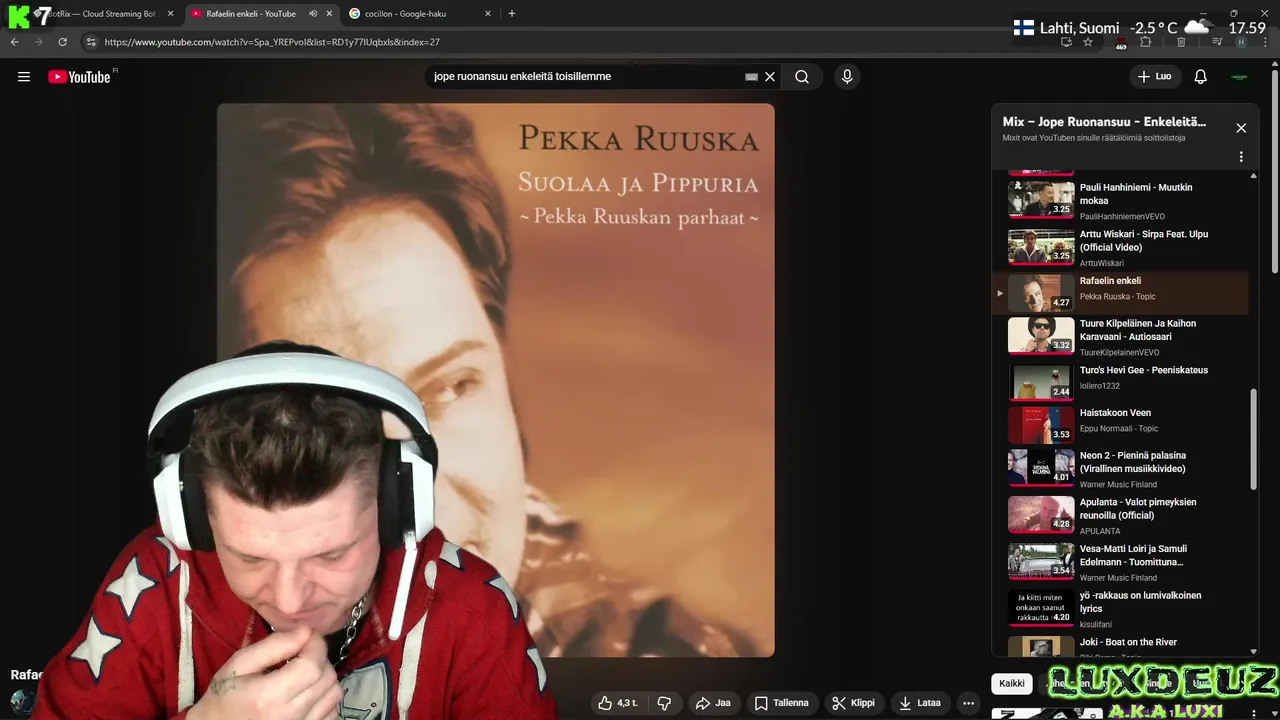The image size is (1280, 720).
Task: Like the video with thumbs up
Action: [x=619, y=703]
